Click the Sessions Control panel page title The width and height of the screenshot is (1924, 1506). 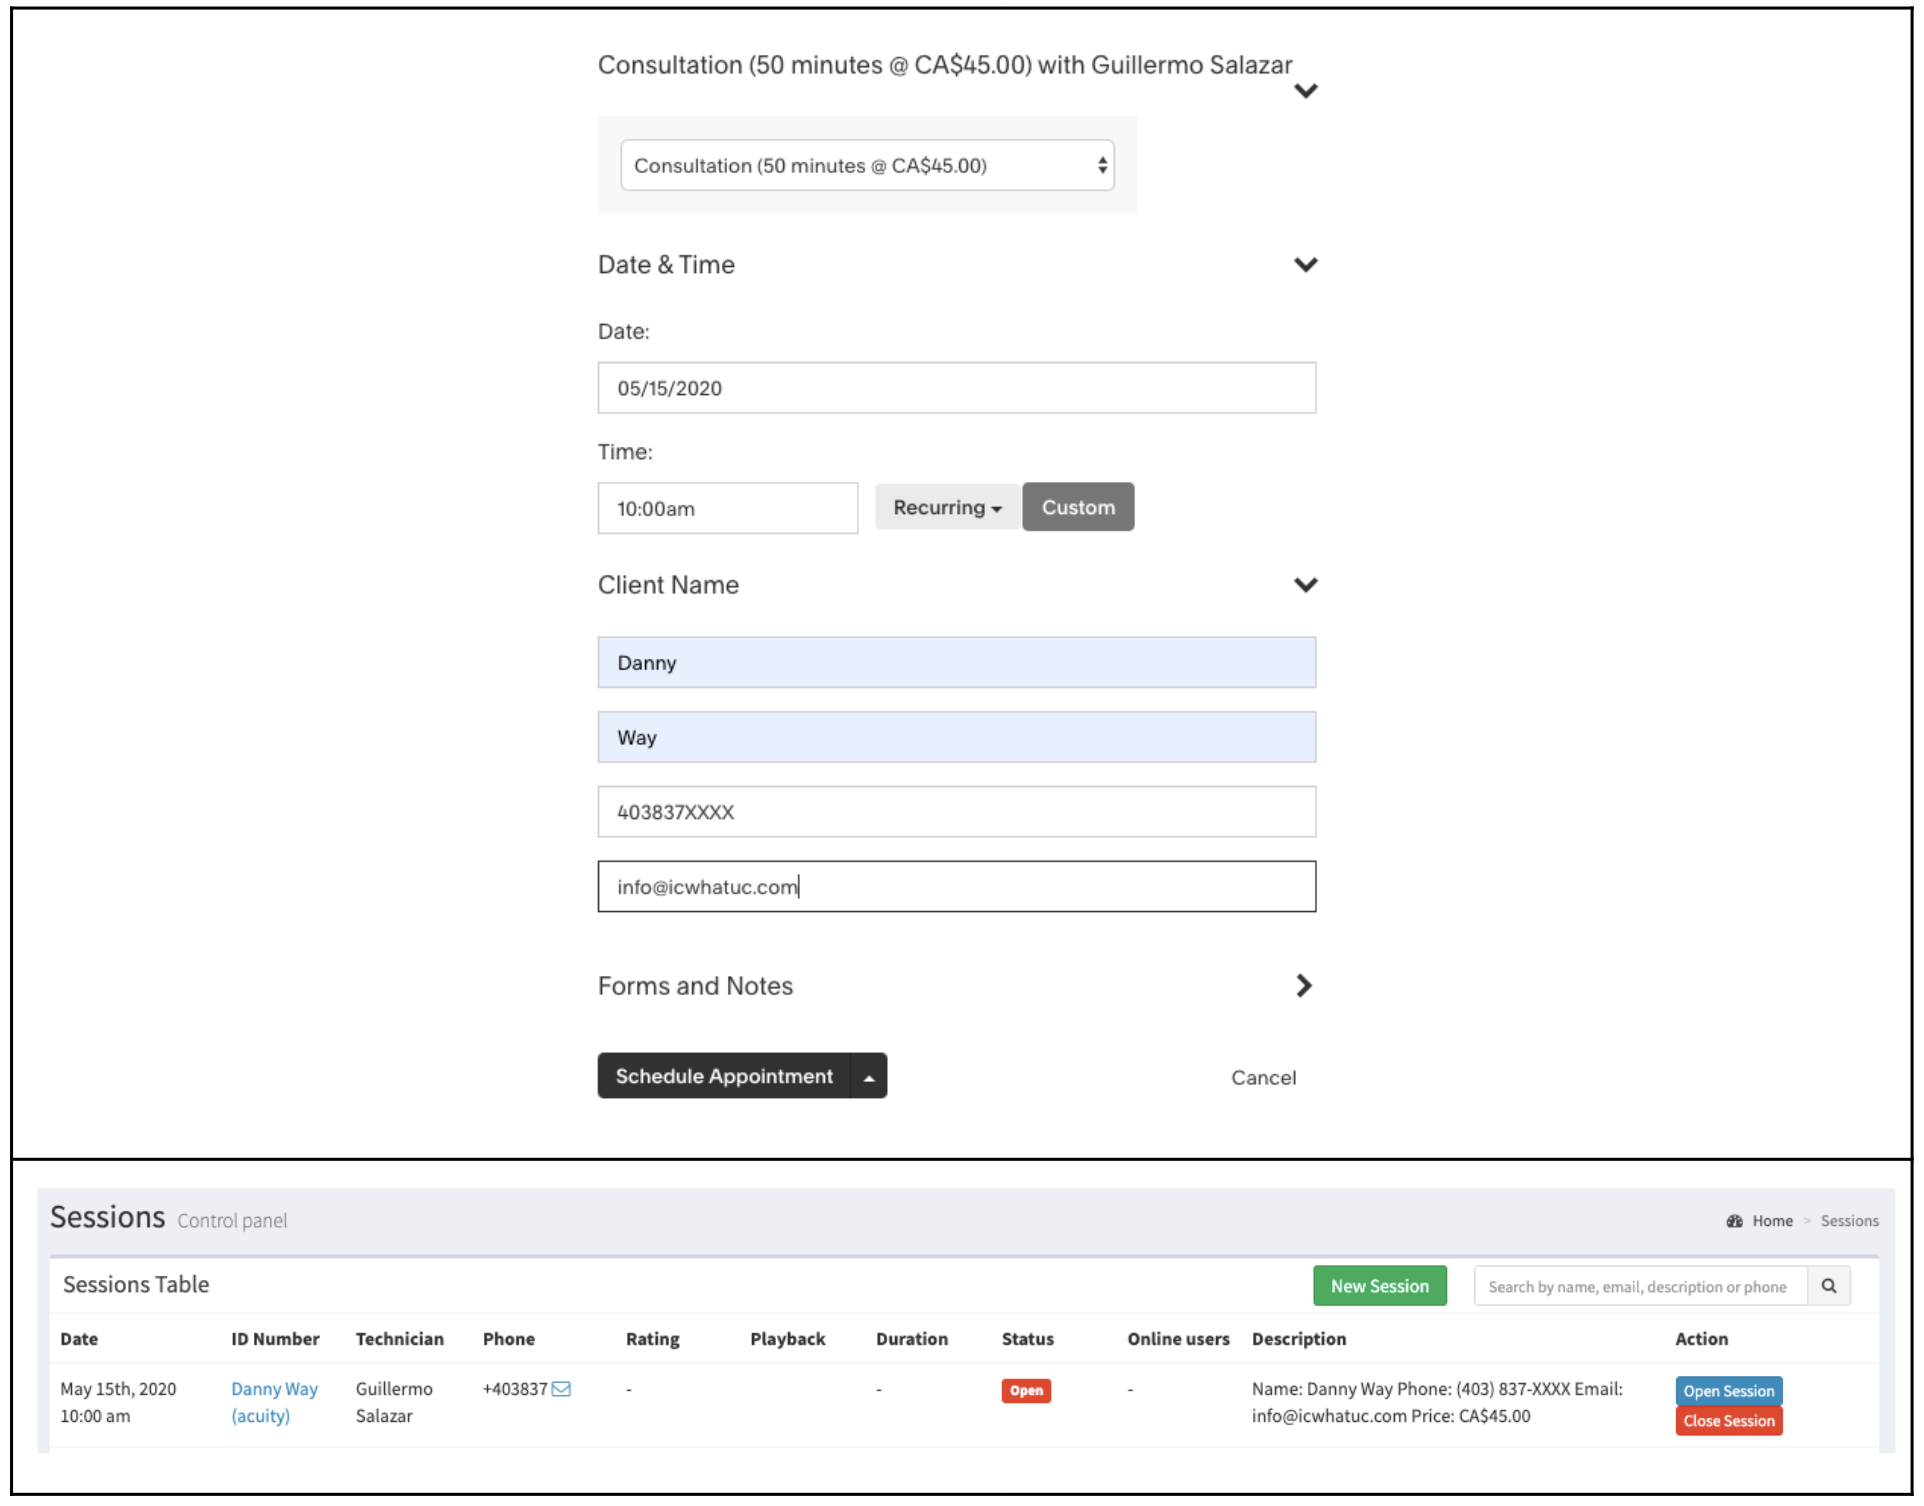click(168, 1218)
